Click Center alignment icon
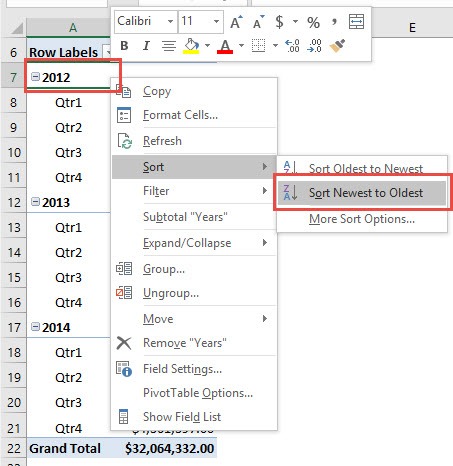 169,46
